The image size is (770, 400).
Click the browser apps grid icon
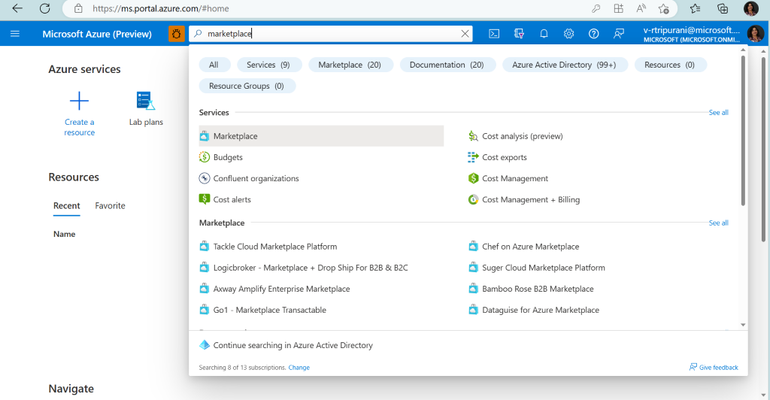tap(618, 8)
